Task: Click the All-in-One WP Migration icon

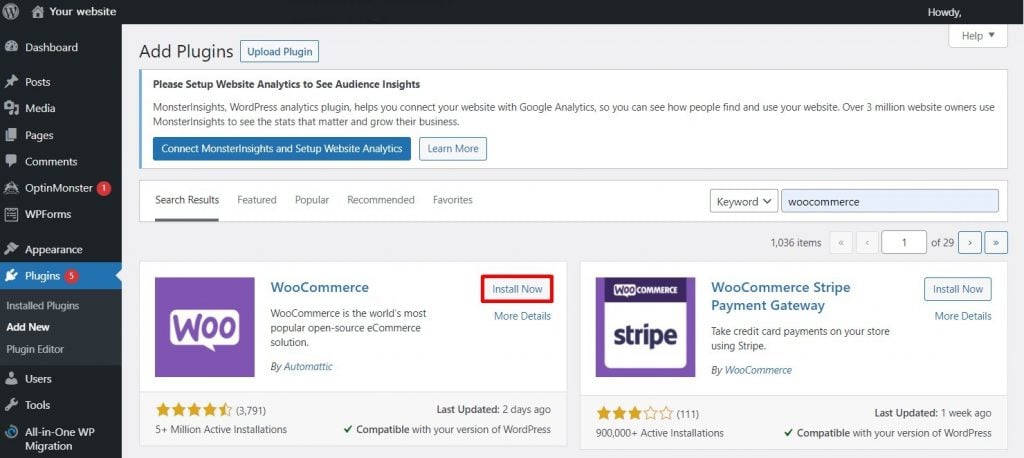Action: 11,432
